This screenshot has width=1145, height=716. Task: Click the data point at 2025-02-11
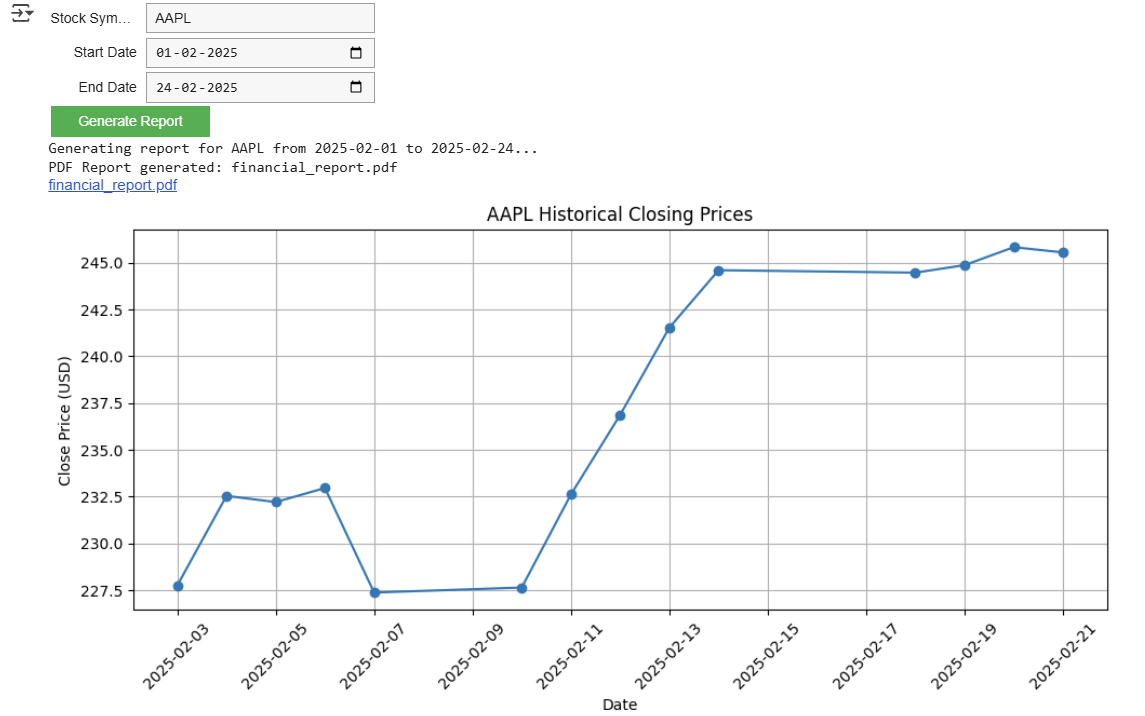pyautogui.click(x=572, y=495)
